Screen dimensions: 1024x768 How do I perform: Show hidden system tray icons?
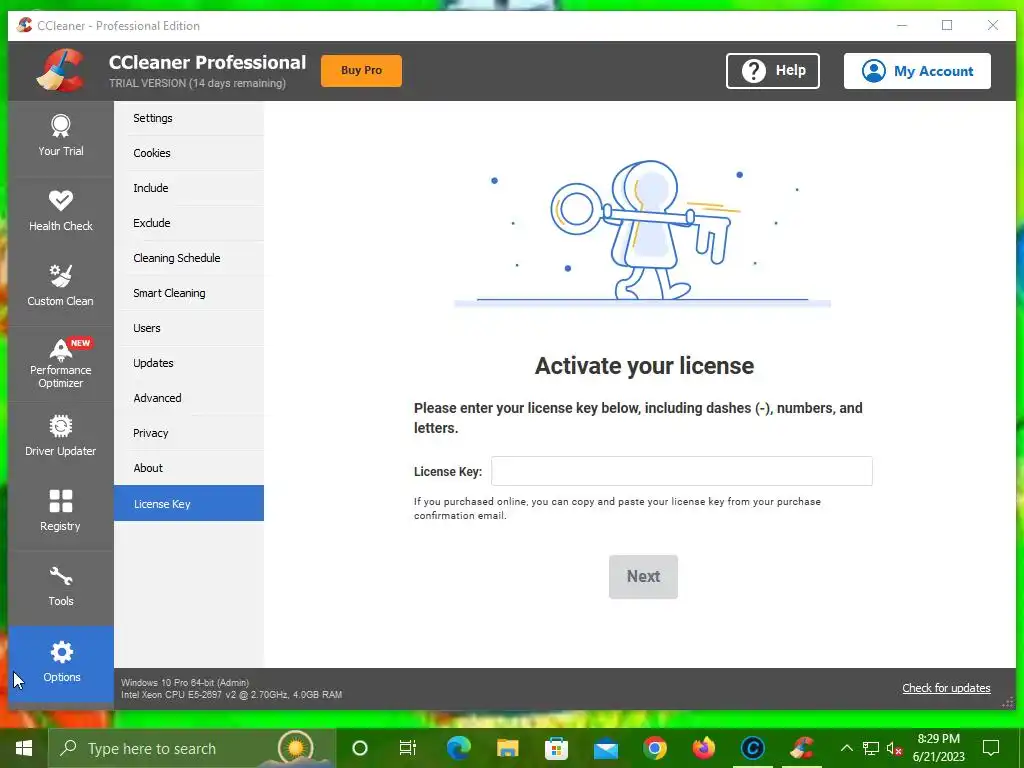coord(846,748)
